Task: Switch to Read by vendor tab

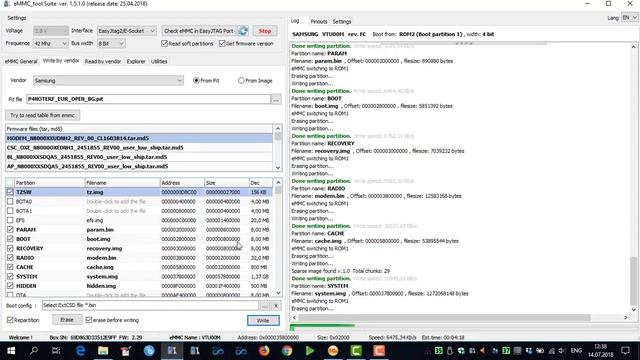Action: tap(103, 61)
